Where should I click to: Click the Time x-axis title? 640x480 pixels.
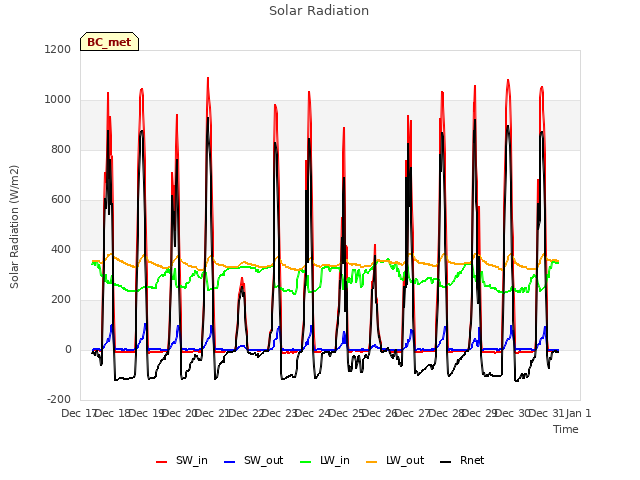pyautogui.click(x=566, y=429)
